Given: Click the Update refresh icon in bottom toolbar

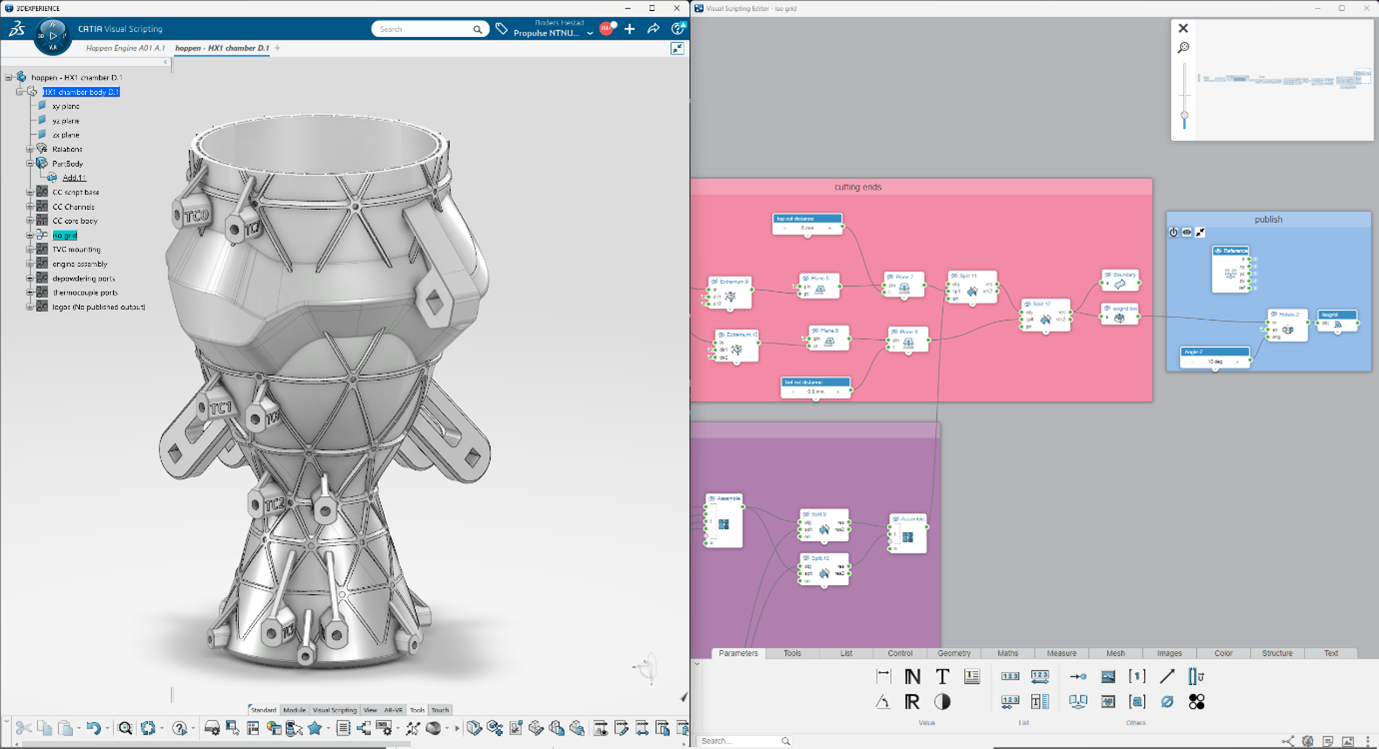Looking at the screenshot, I should (148, 728).
